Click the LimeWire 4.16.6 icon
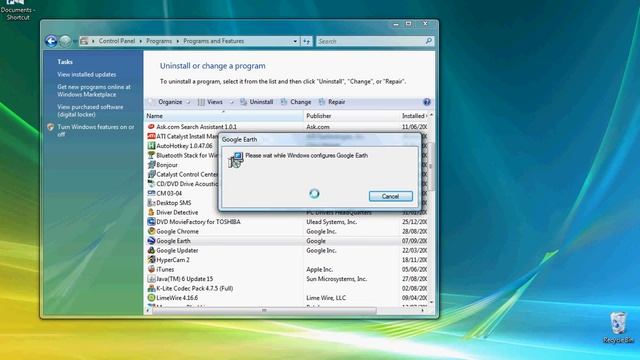Screen dimensions: 640x360 pyautogui.click(x=151, y=298)
